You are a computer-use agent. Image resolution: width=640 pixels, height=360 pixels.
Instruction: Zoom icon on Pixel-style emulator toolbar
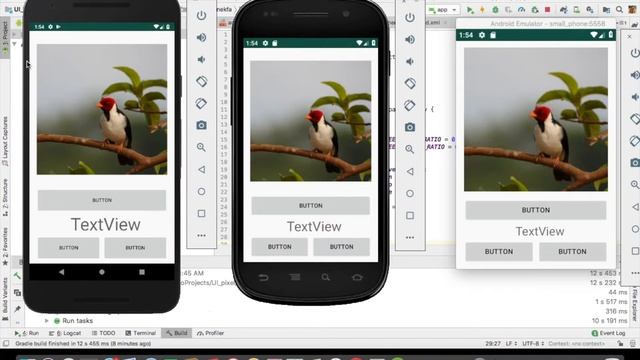tap(201, 147)
